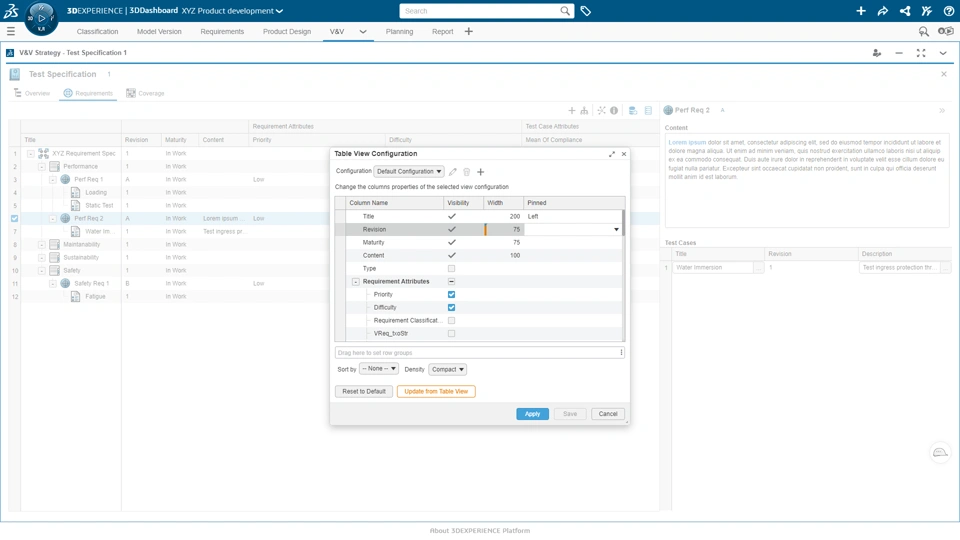The image size is (960, 540).
Task: Enable visibility for Type column
Action: pos(451,268)
